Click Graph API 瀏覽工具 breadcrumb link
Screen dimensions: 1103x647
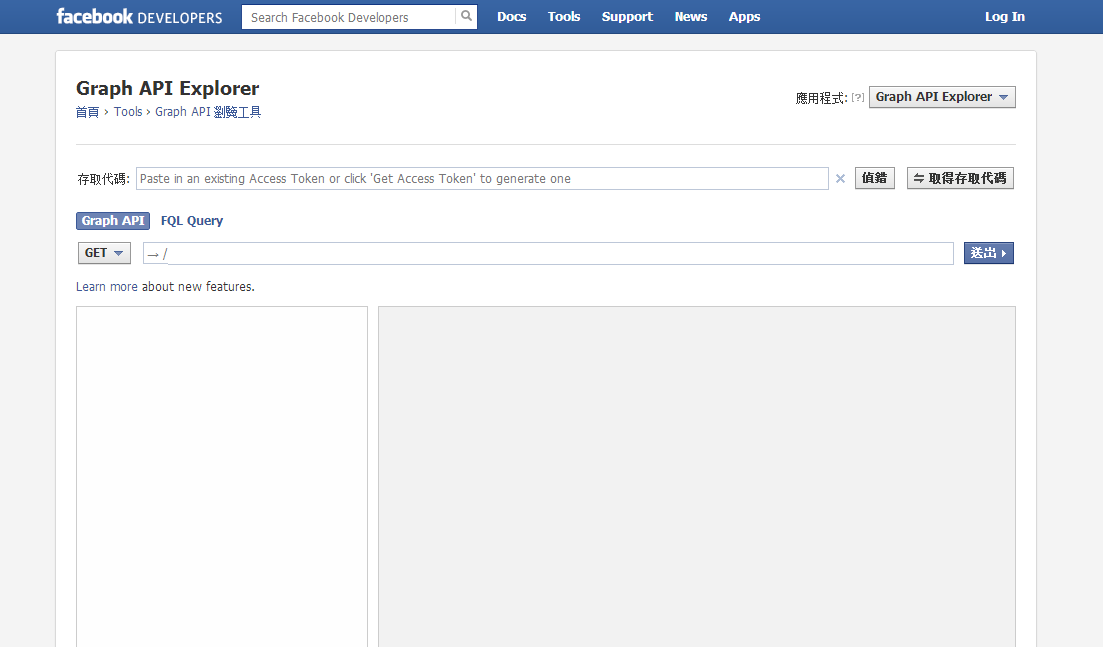(x=208, y=112)
